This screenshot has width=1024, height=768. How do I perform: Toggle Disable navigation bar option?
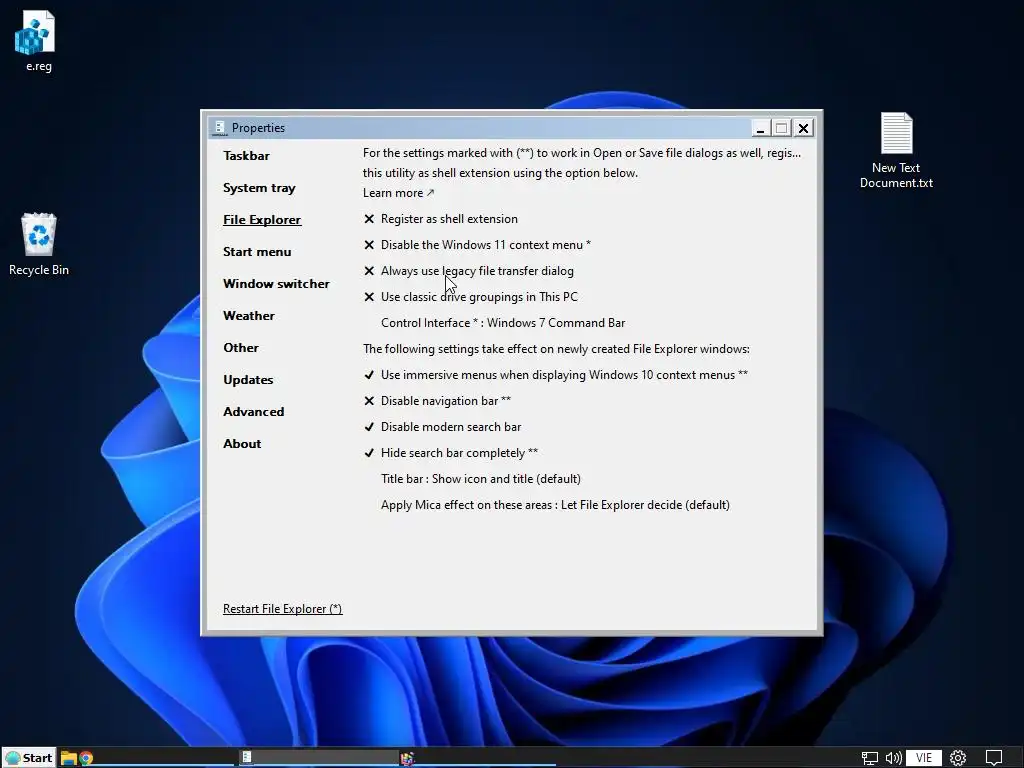click(438, 401)
